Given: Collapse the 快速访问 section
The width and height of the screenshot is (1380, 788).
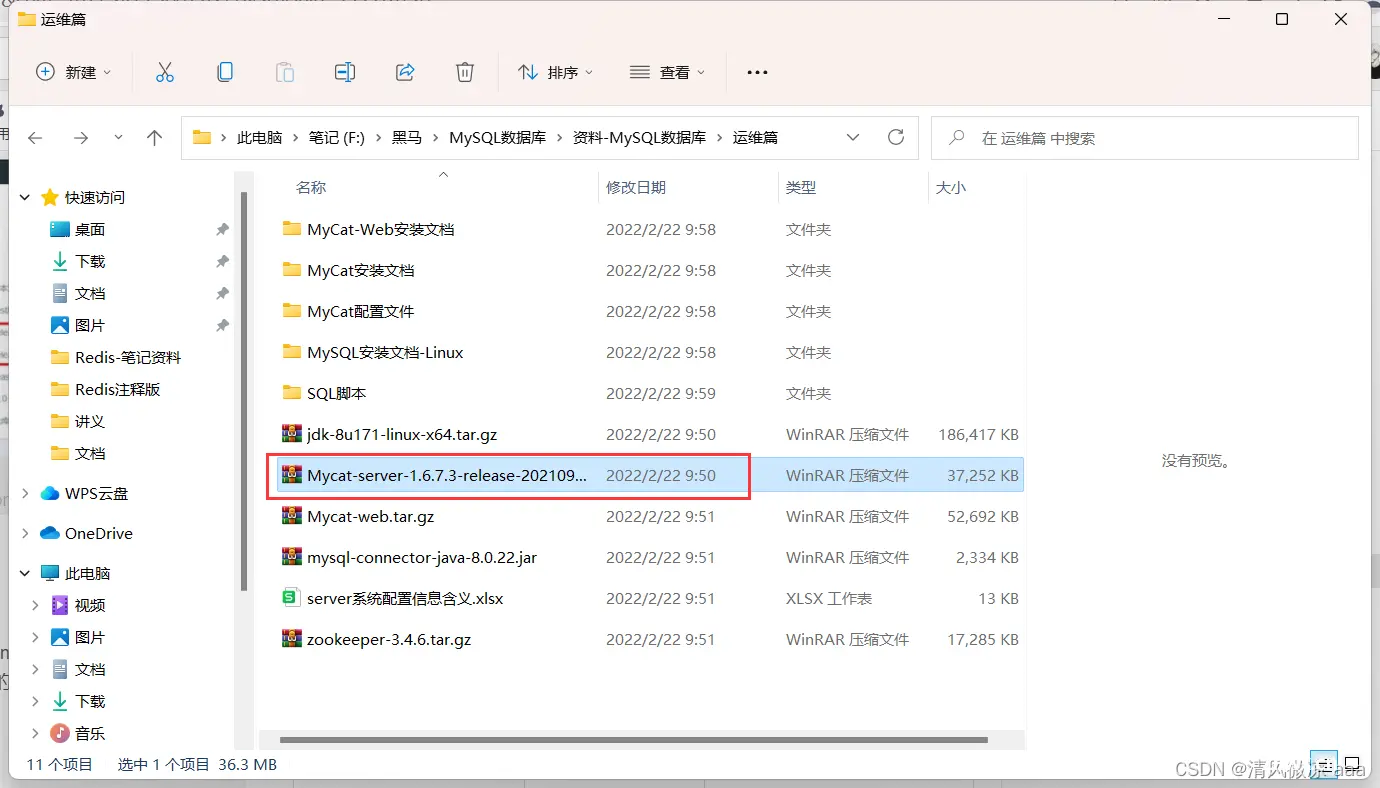Looking at the screenshot, I should click(x=27, y=198).
